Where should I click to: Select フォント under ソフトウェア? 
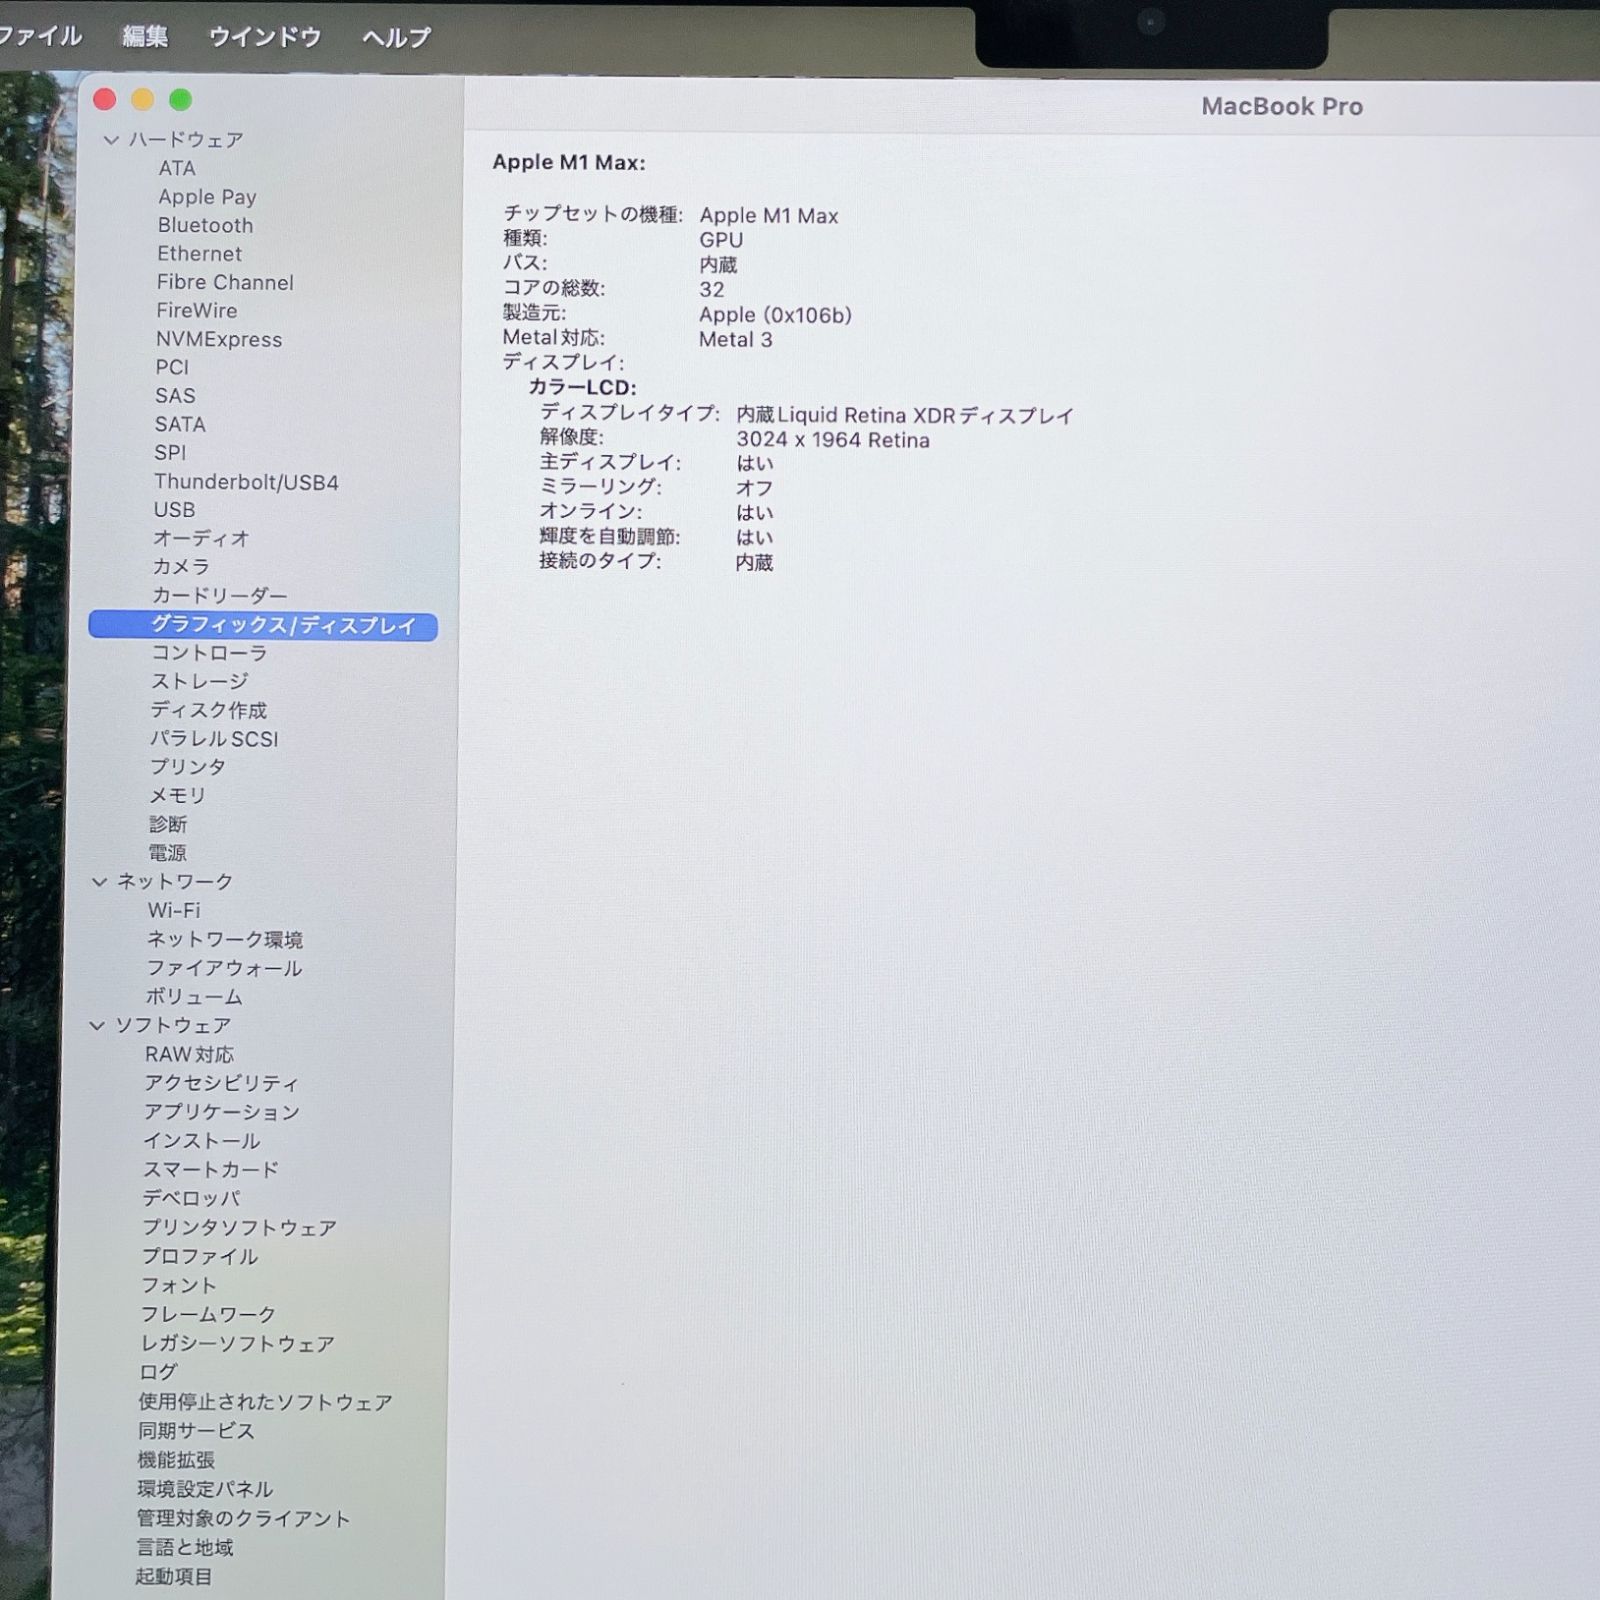point(181,1286)
